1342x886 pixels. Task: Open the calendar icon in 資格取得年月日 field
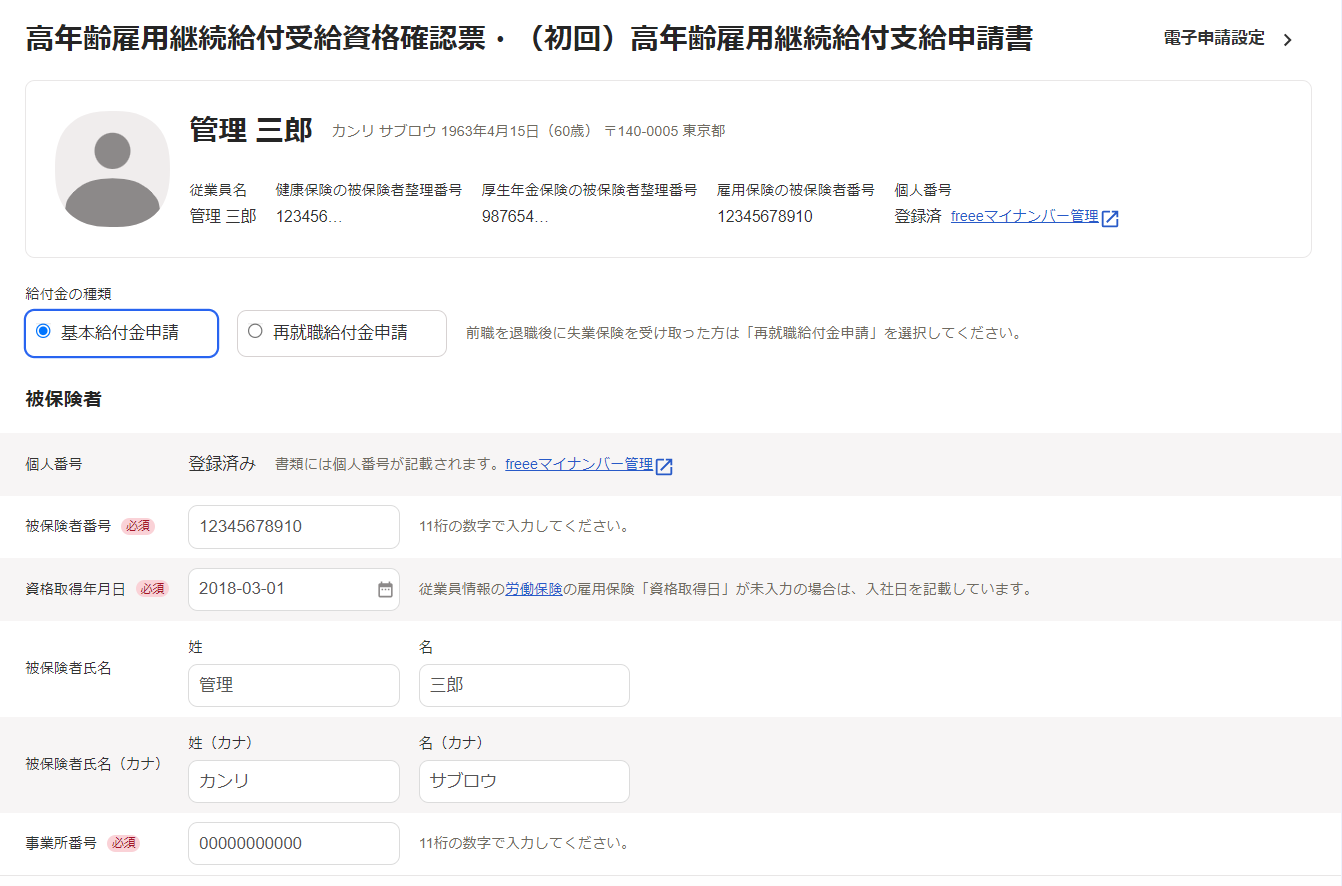[385, 589]
